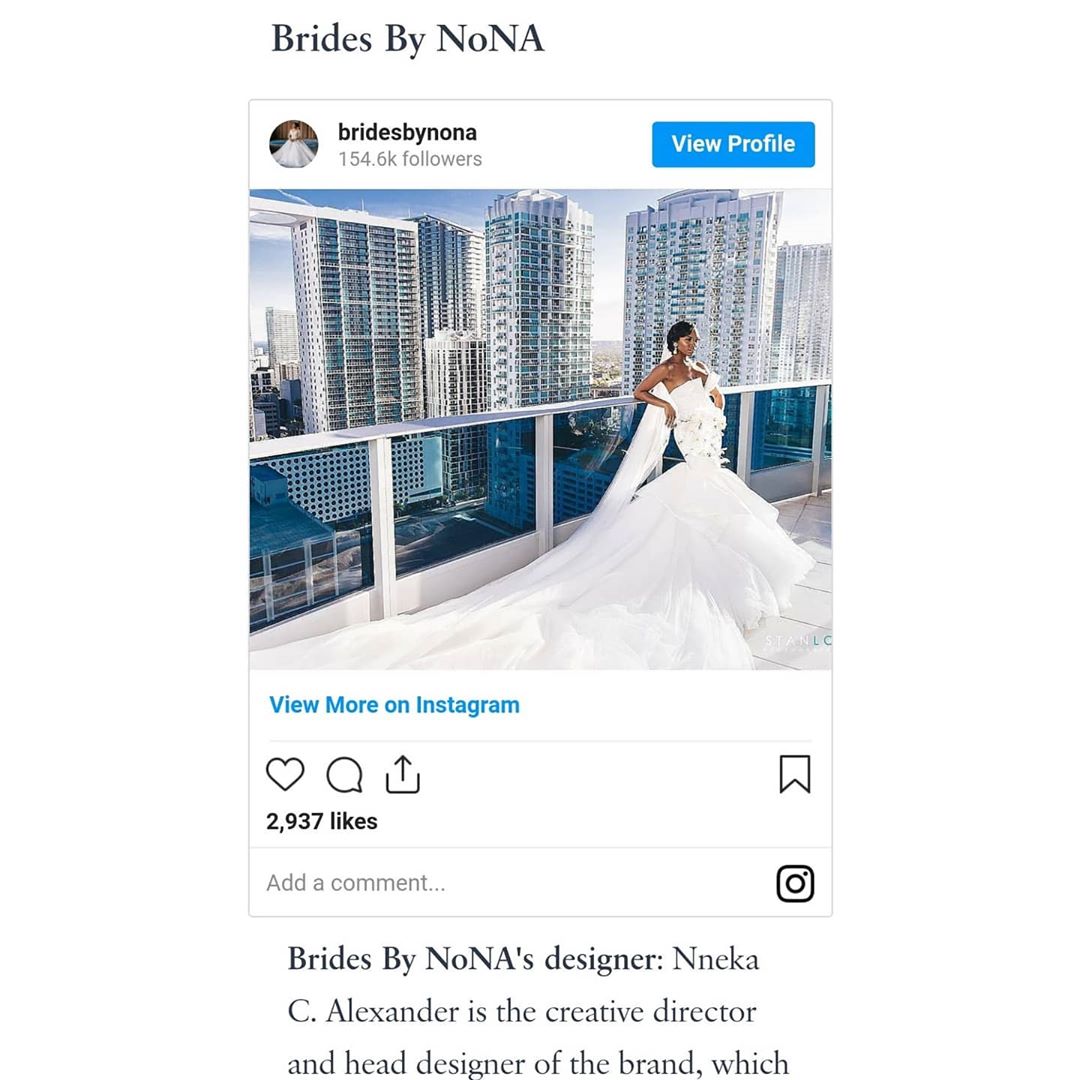Open the bride rooftop photo
Screen dimensions: 1080x1080
(540, 429)
